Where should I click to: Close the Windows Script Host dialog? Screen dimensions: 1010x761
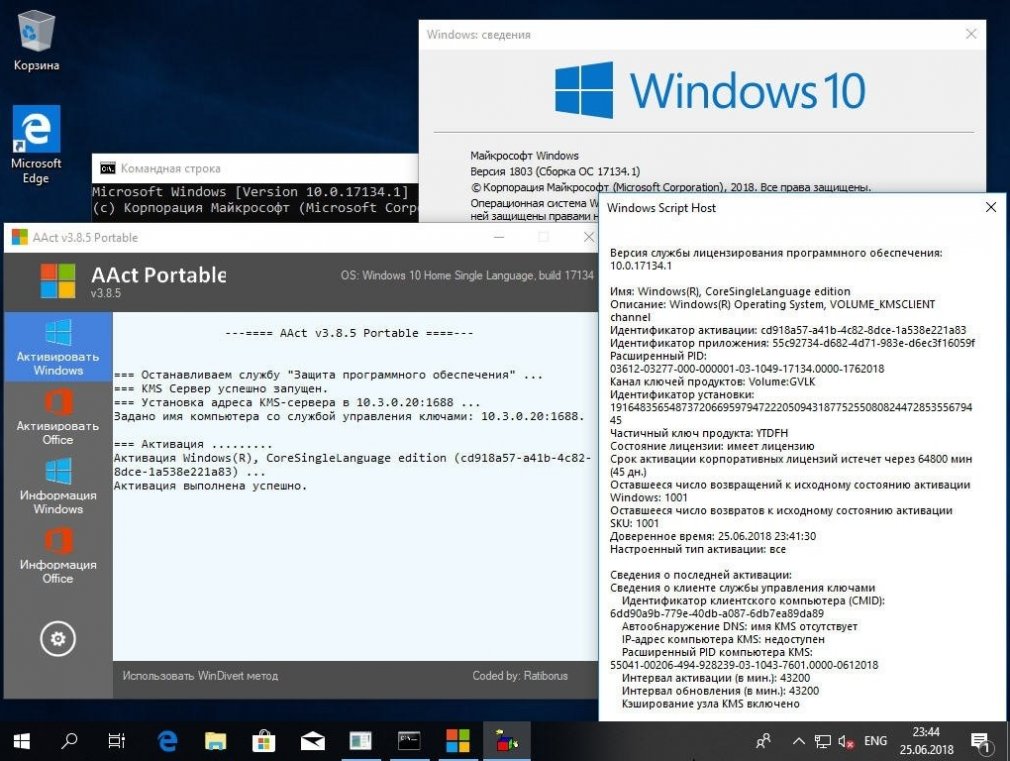tap(991, 207)
